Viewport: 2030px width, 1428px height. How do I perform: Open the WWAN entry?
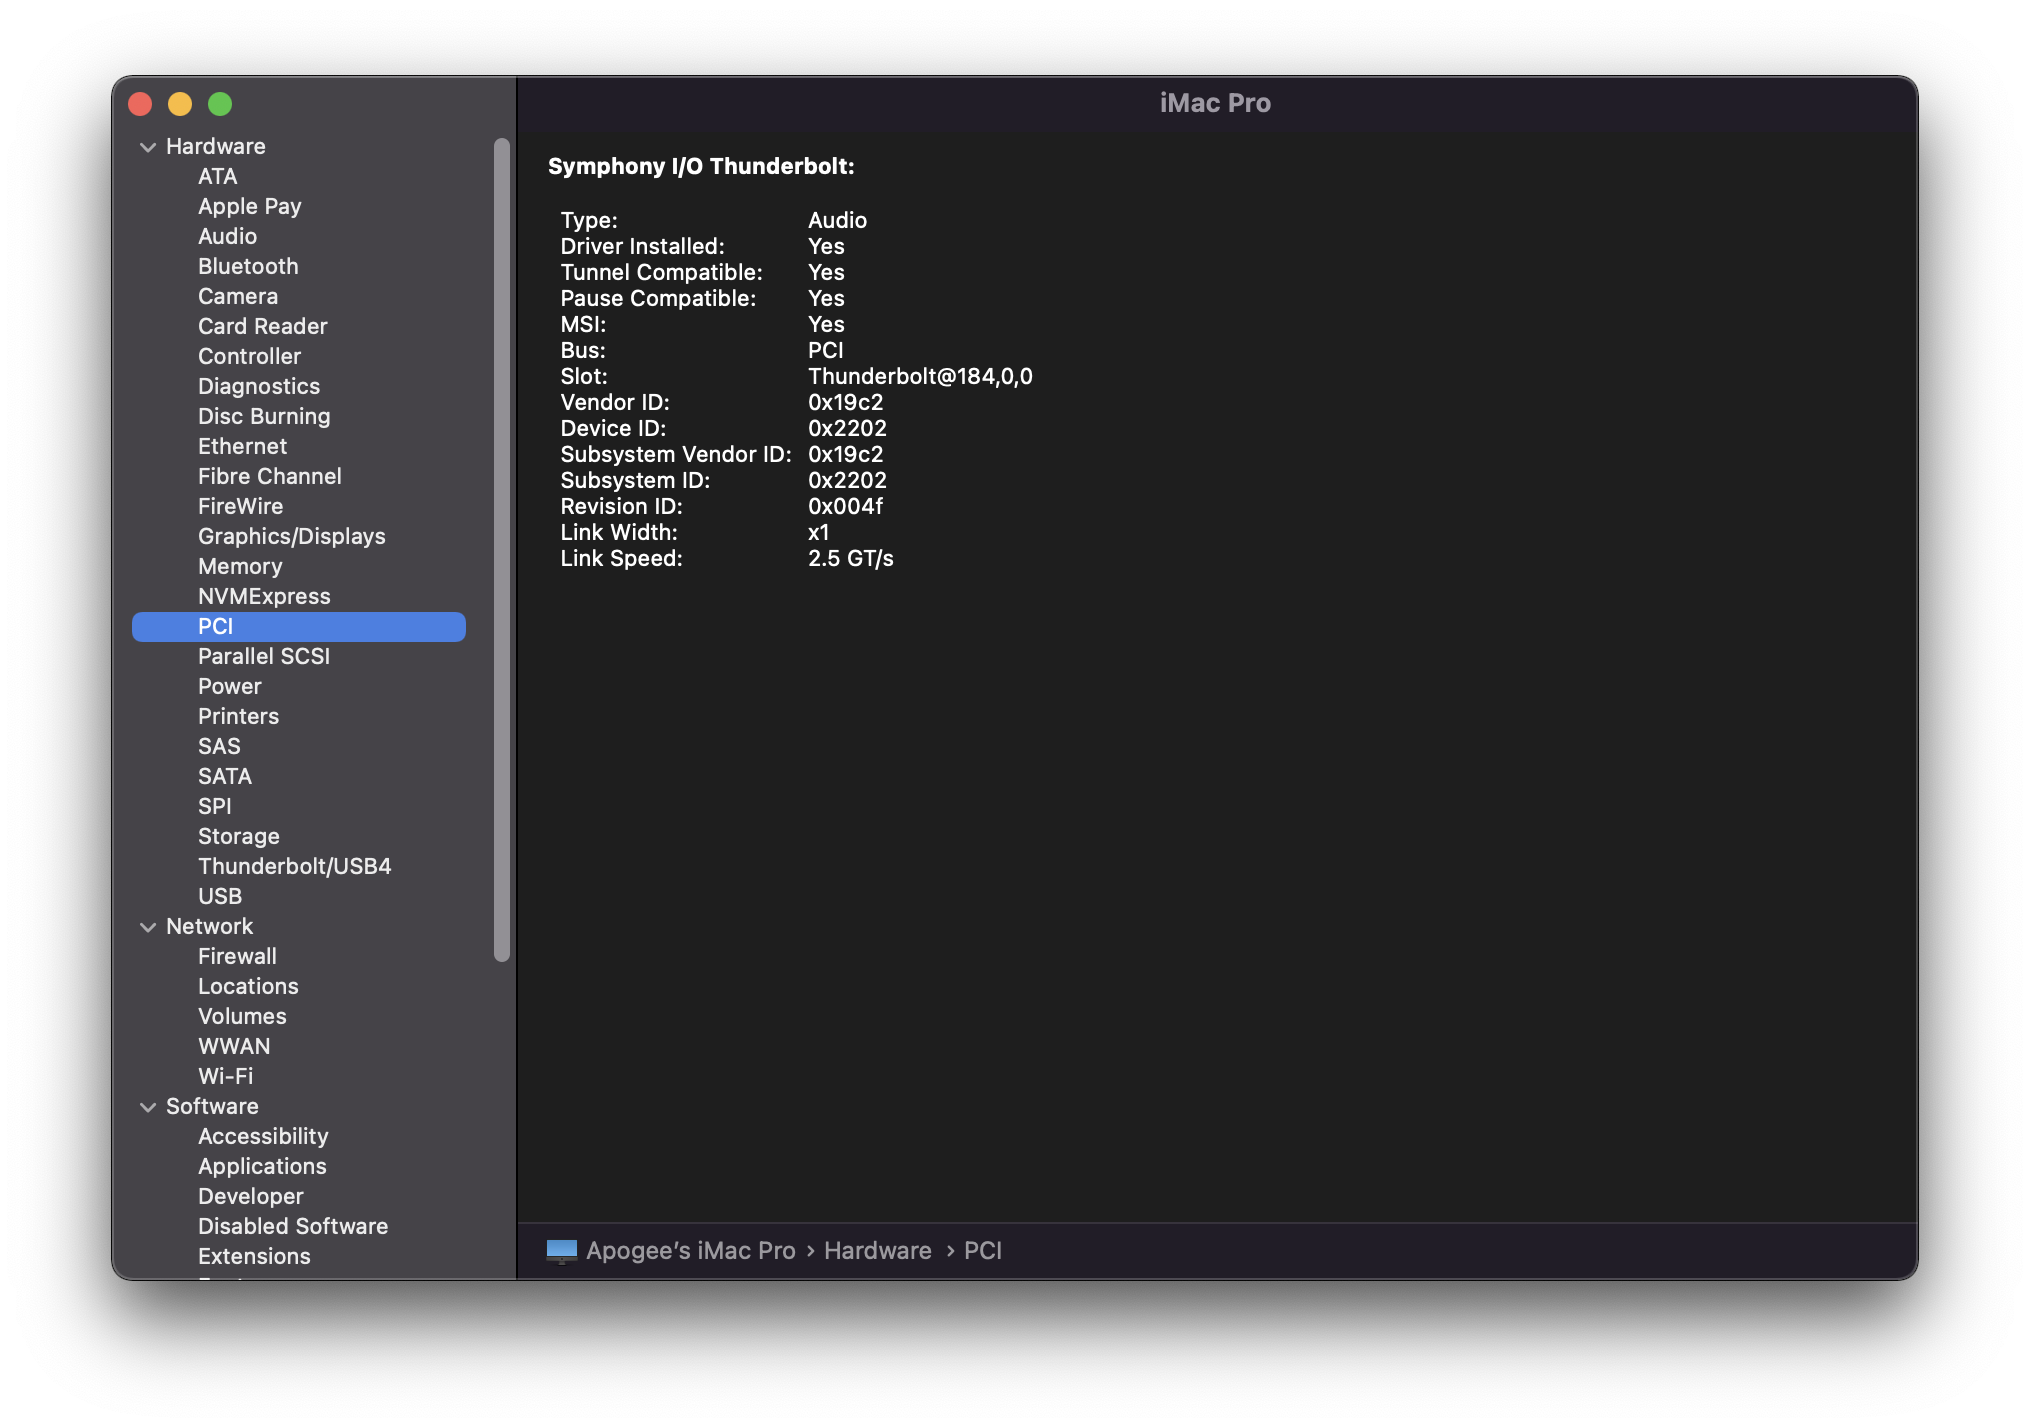(x=234, y=1047)
